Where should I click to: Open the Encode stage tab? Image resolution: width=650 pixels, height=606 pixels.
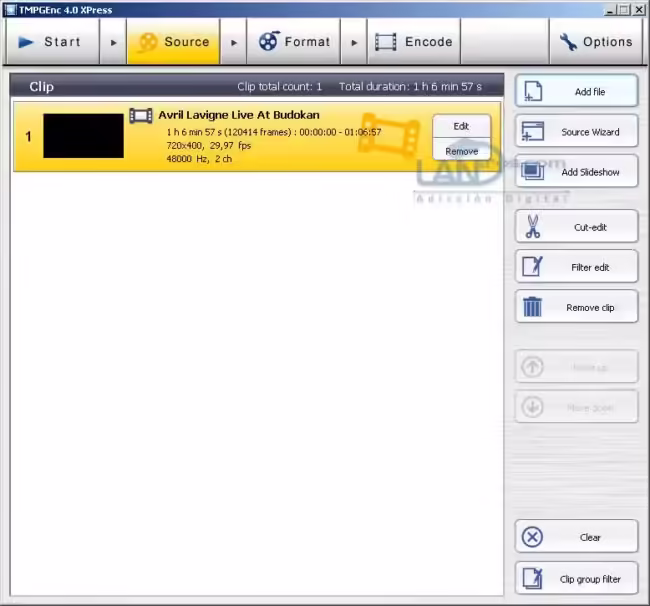pos(414,41)
